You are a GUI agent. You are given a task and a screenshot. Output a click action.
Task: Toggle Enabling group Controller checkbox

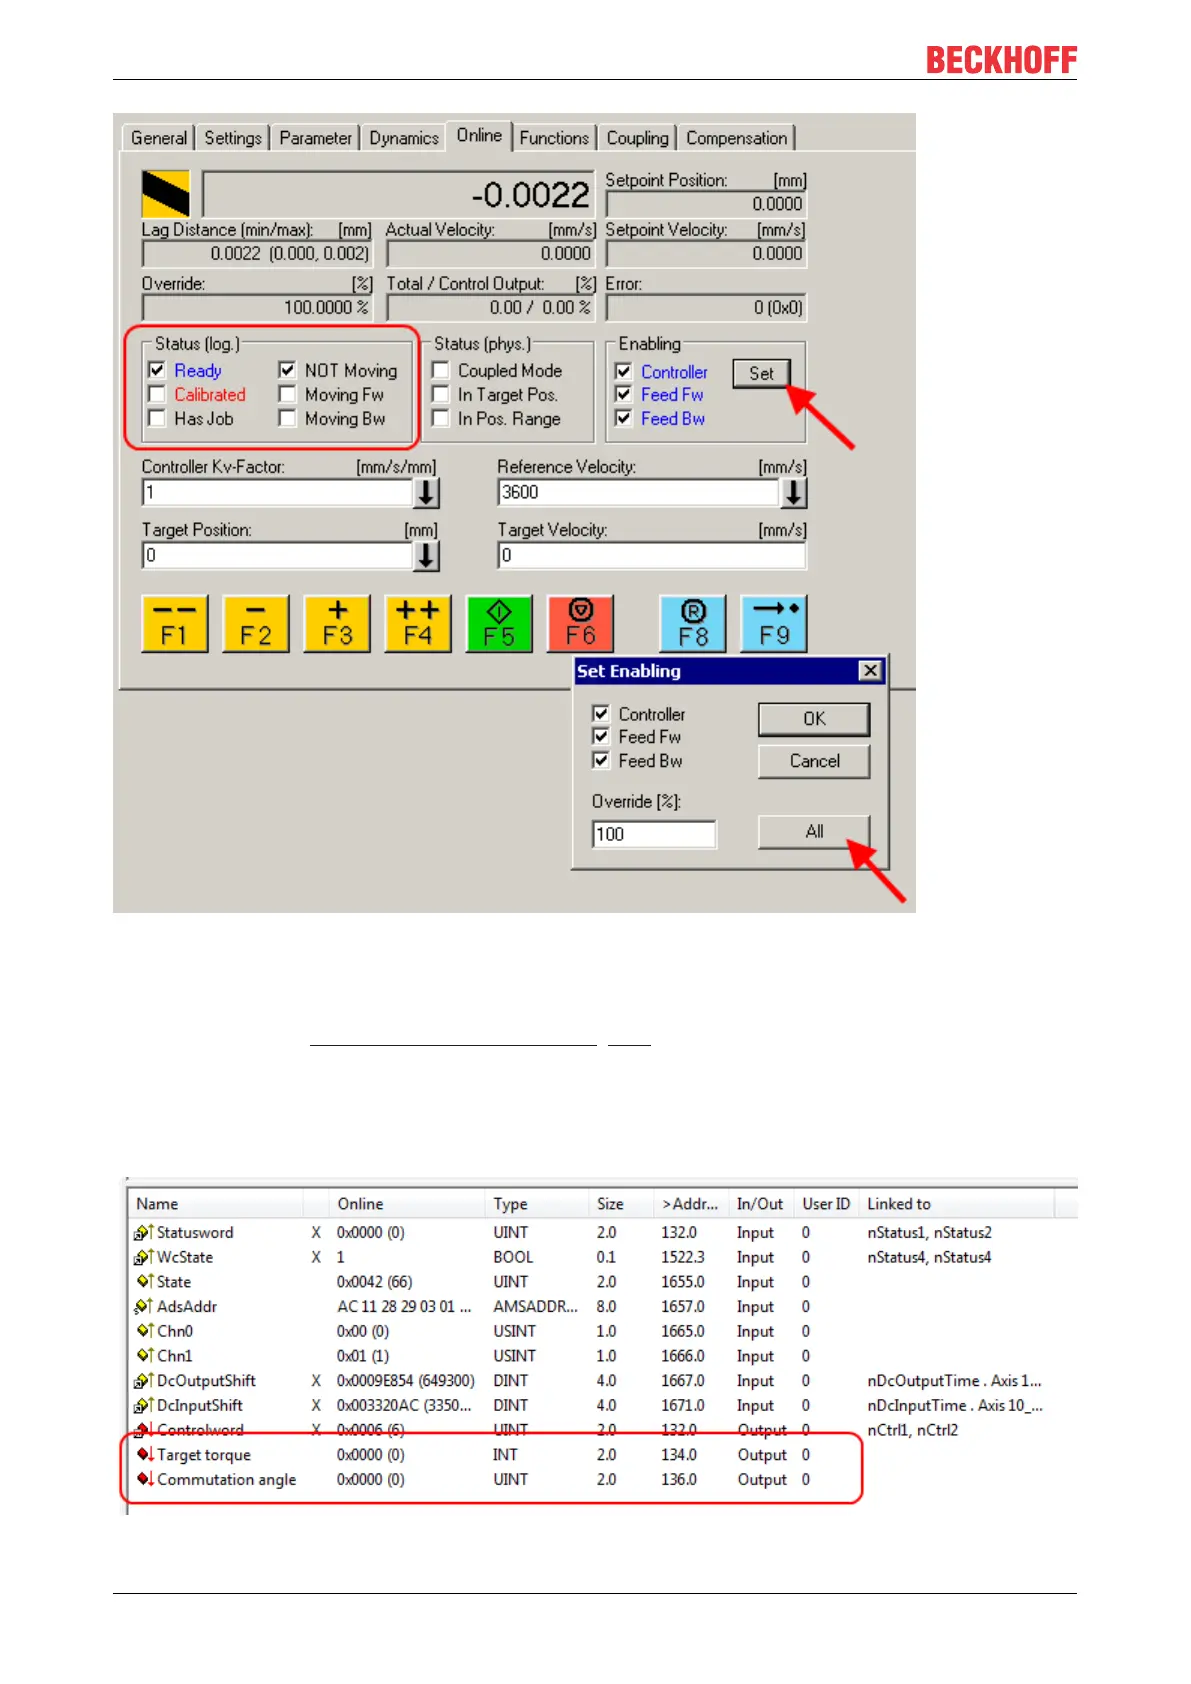click(x=624, y=371)
